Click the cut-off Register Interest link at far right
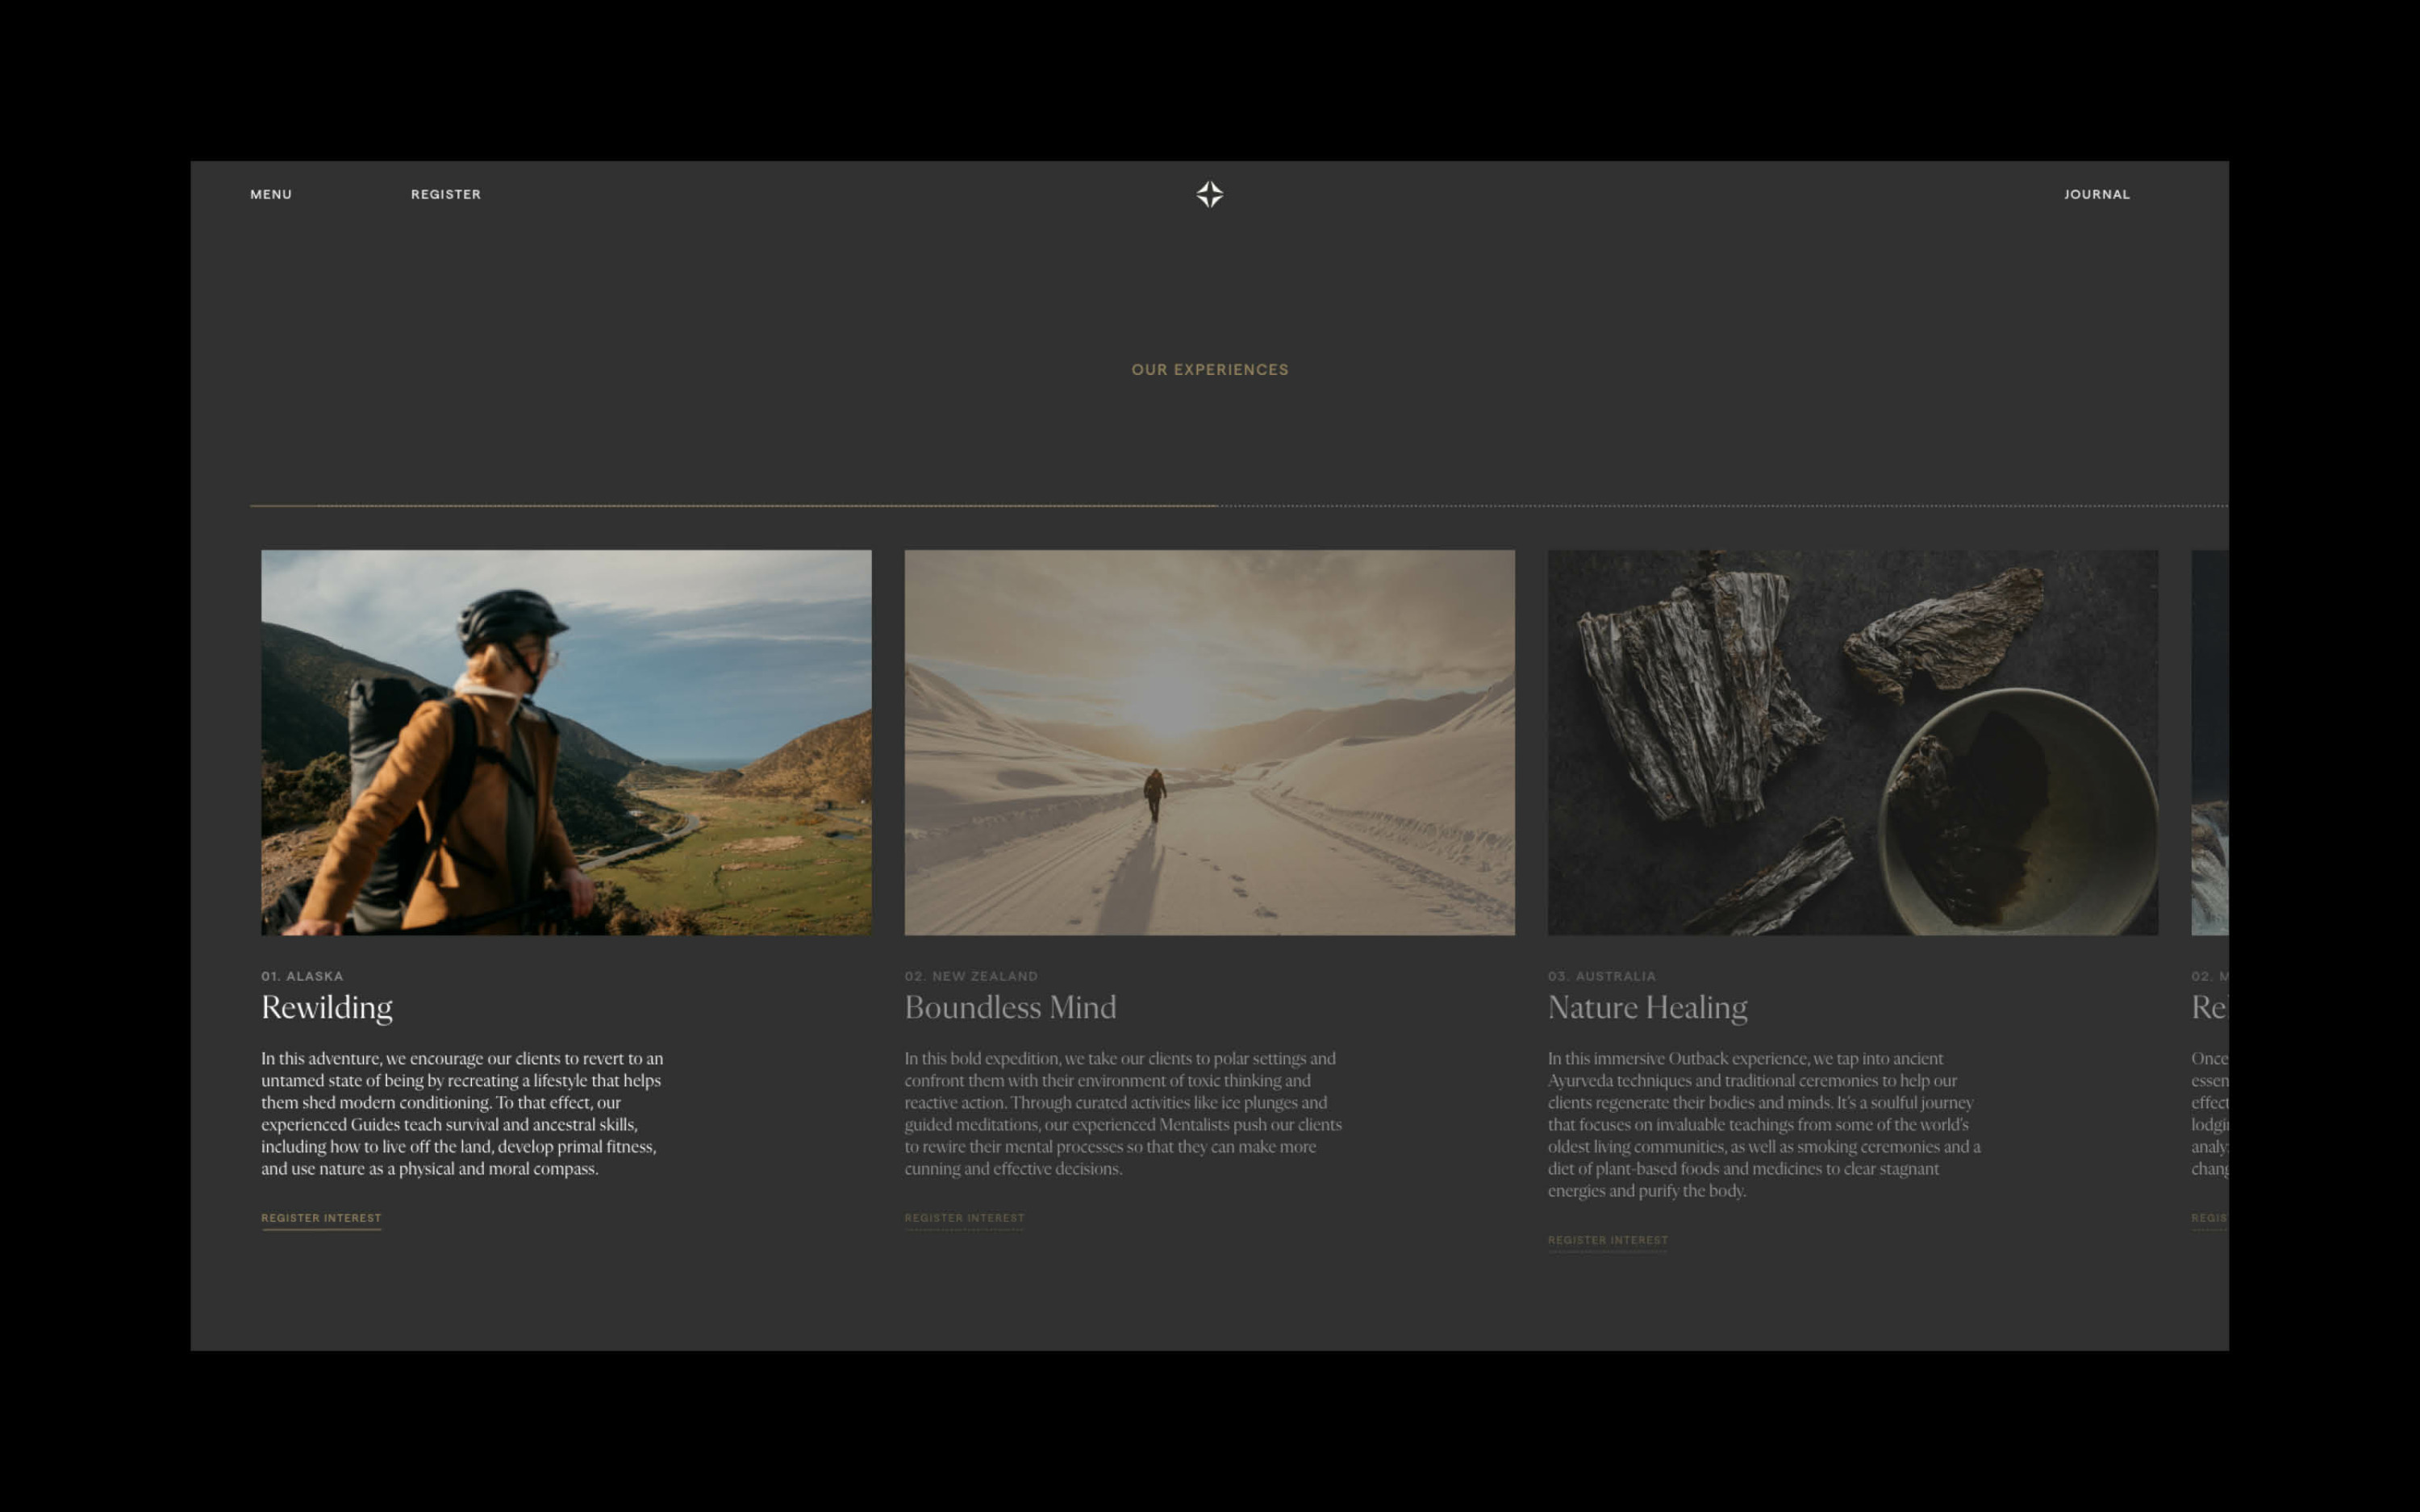Viewport: 2420px width, 1512px height. pos(2208,1218)
